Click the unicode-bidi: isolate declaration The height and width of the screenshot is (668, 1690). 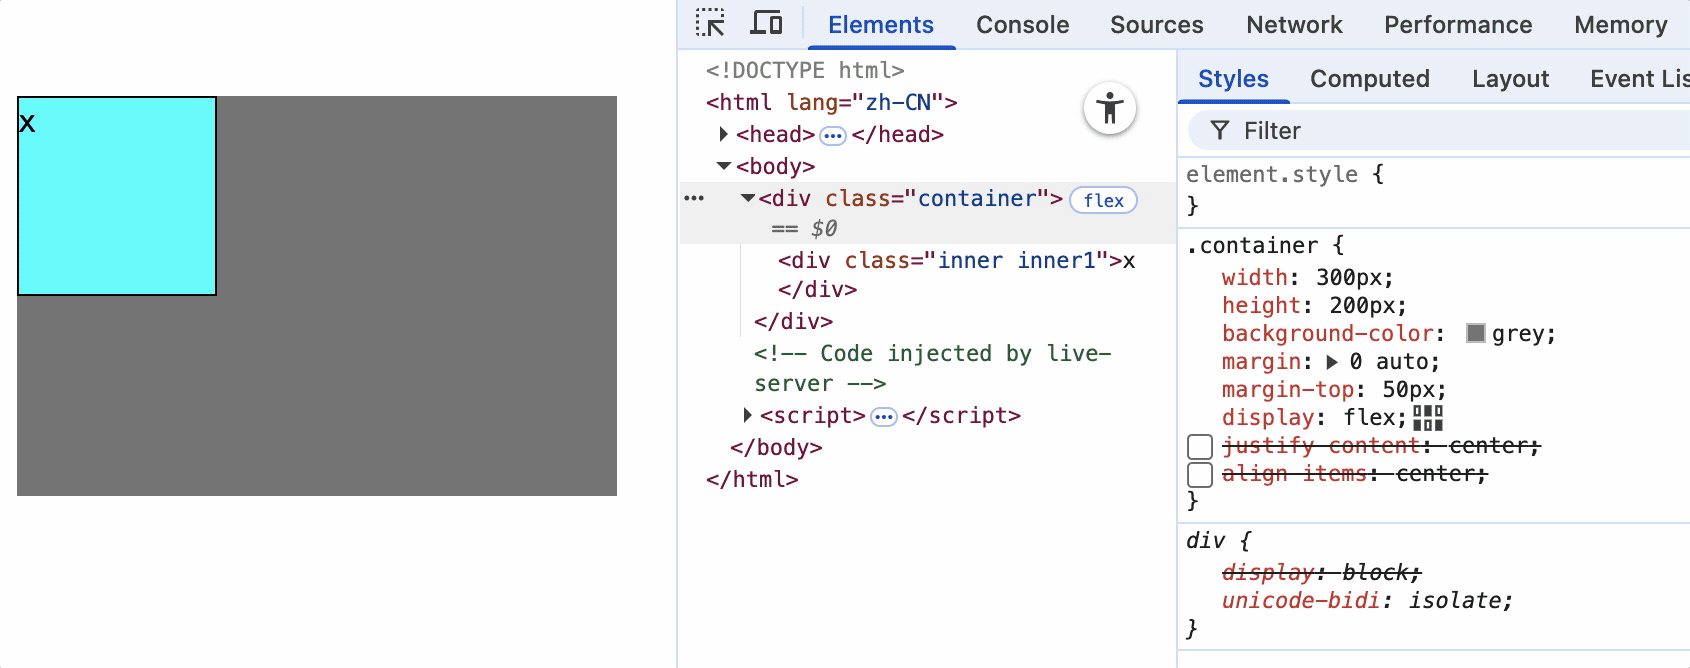coord(1367,601)
